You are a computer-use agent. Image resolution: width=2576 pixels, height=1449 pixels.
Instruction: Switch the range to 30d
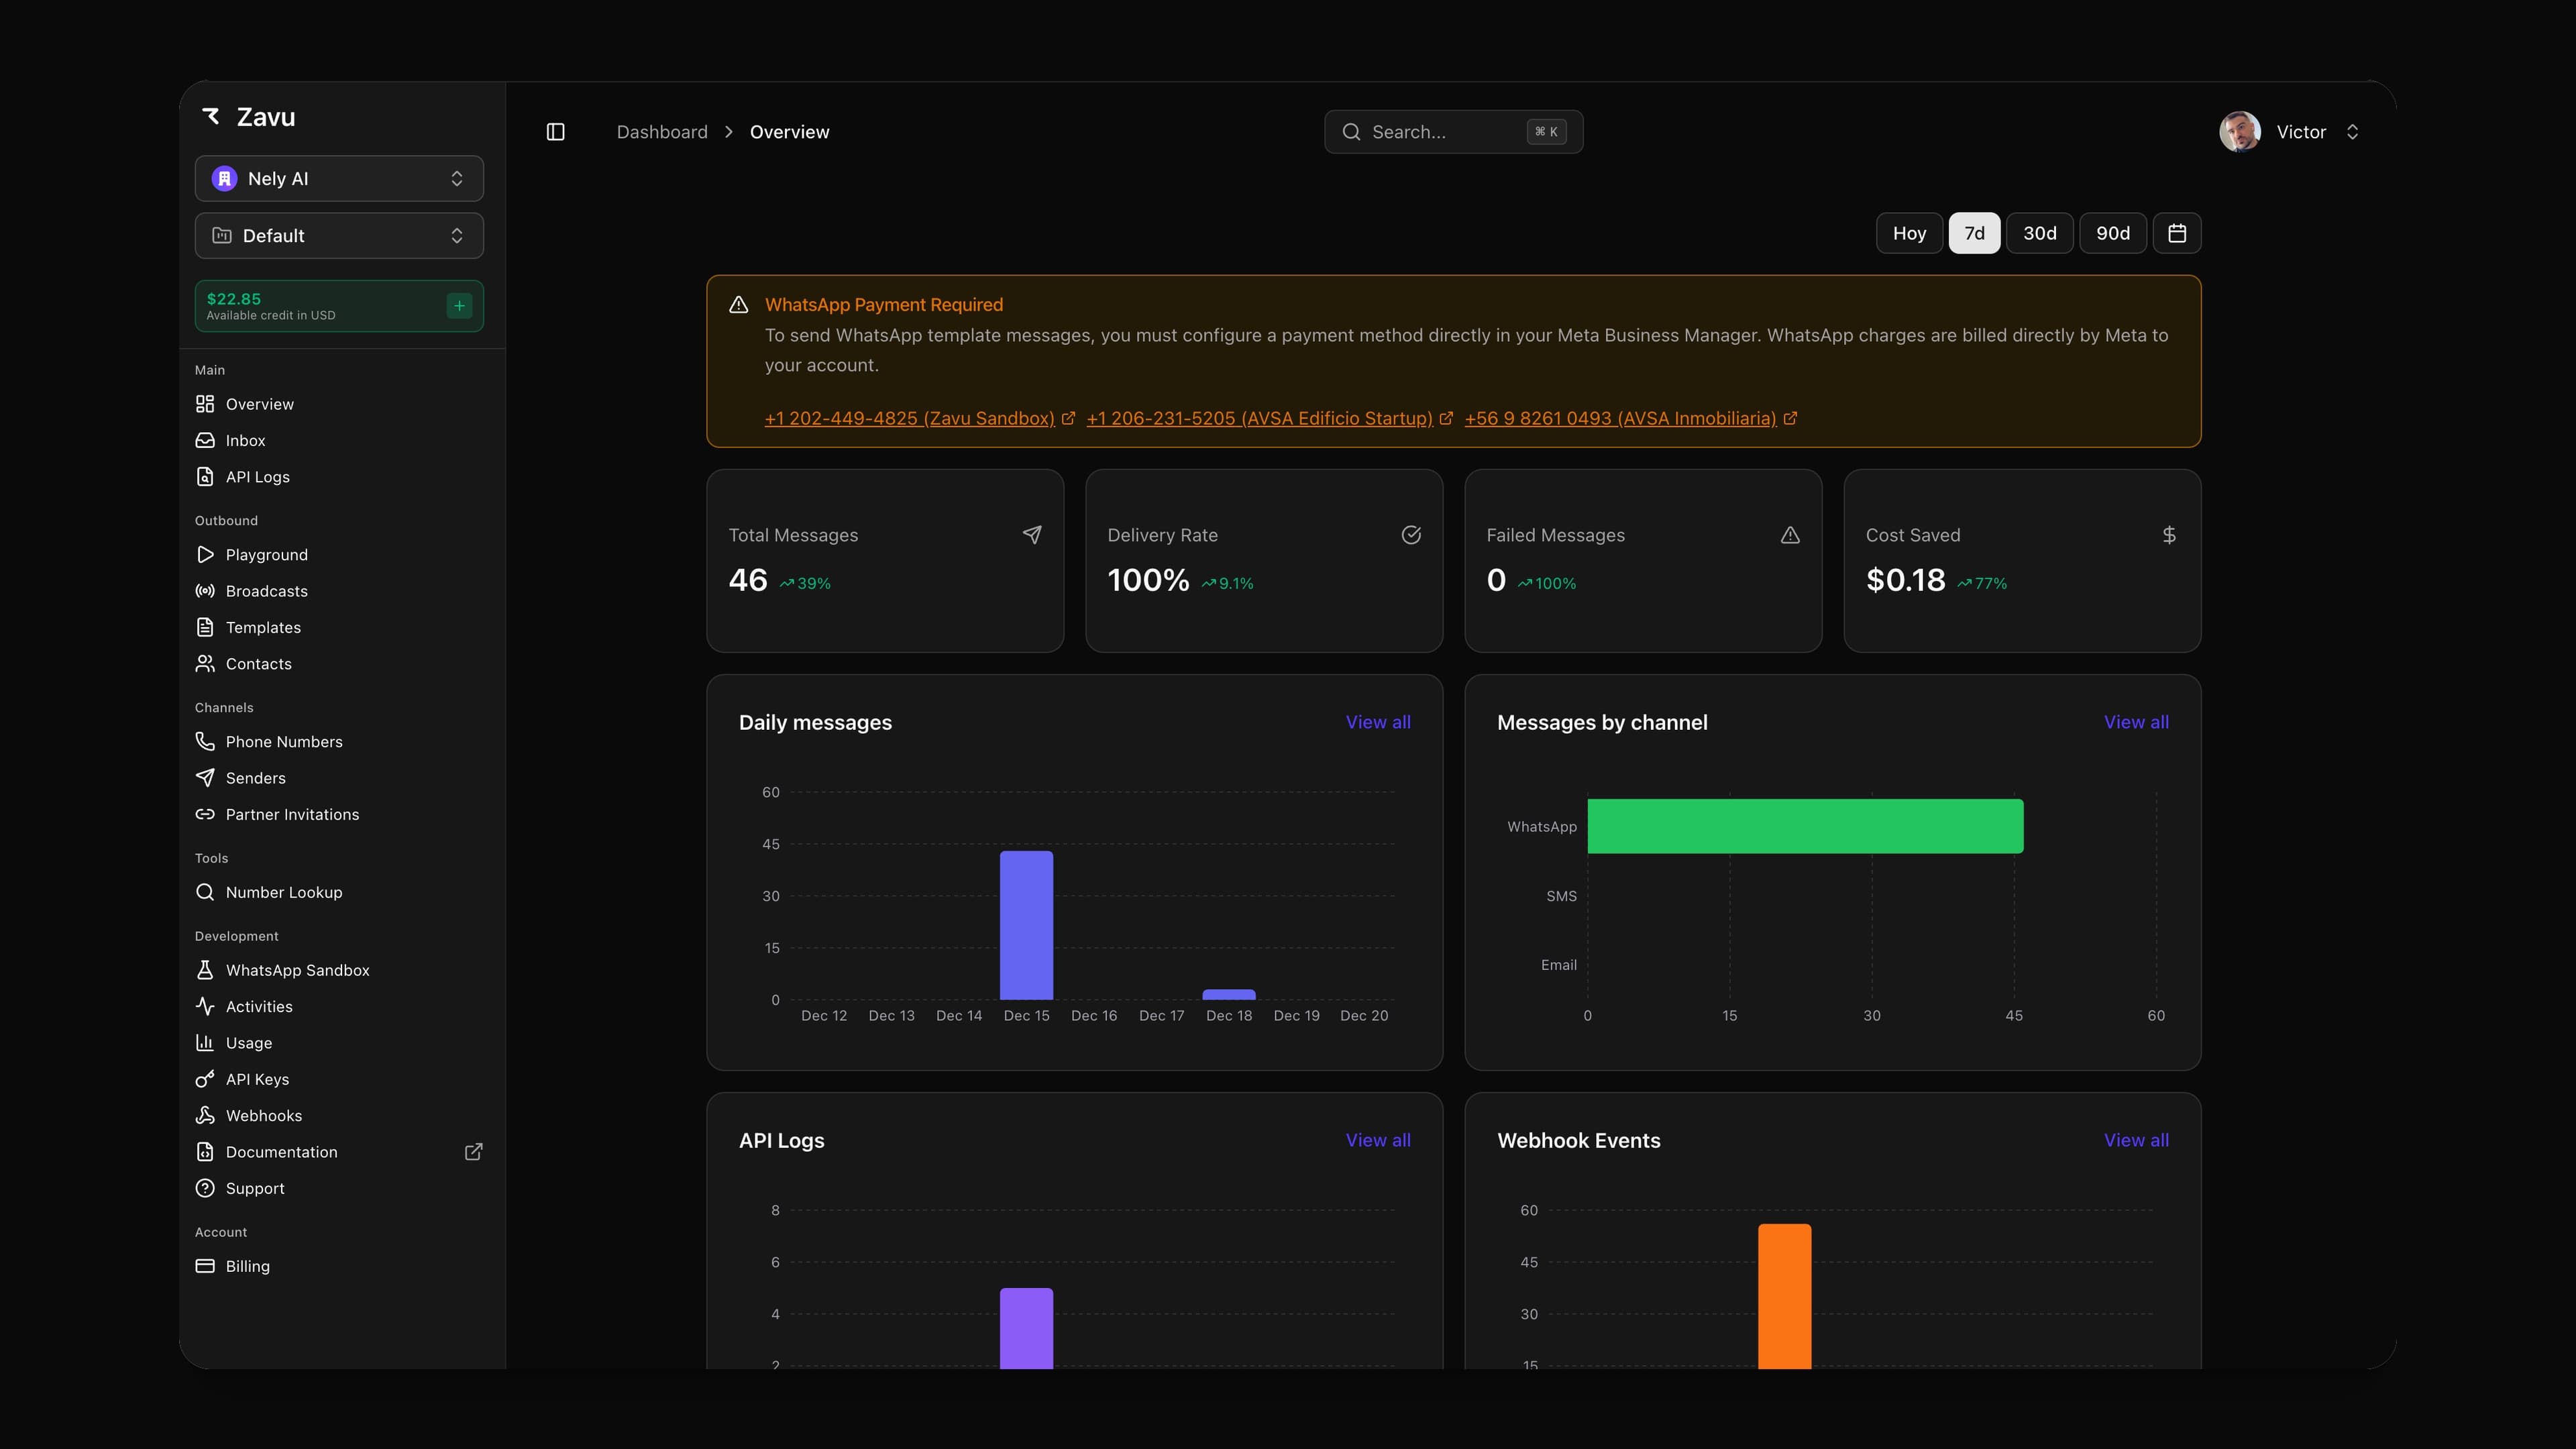[2039, 233]
